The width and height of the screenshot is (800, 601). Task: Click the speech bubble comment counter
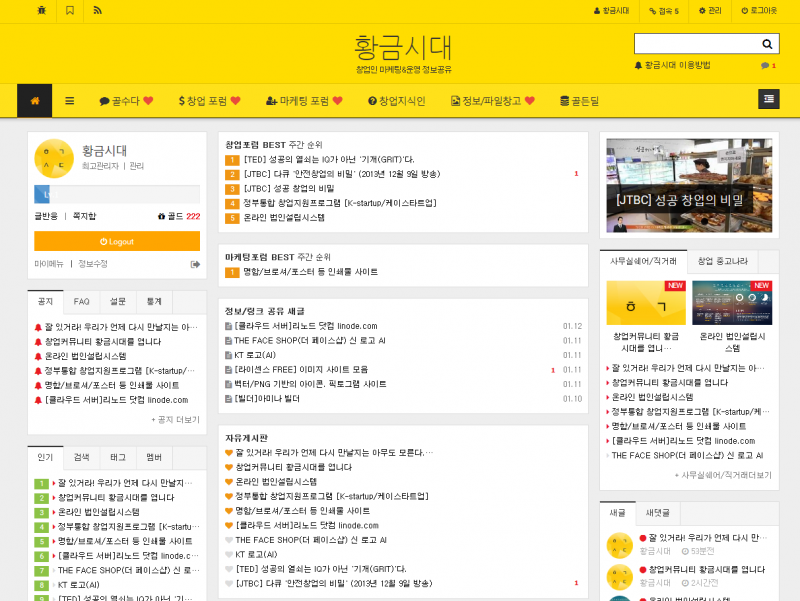point(768,66)
